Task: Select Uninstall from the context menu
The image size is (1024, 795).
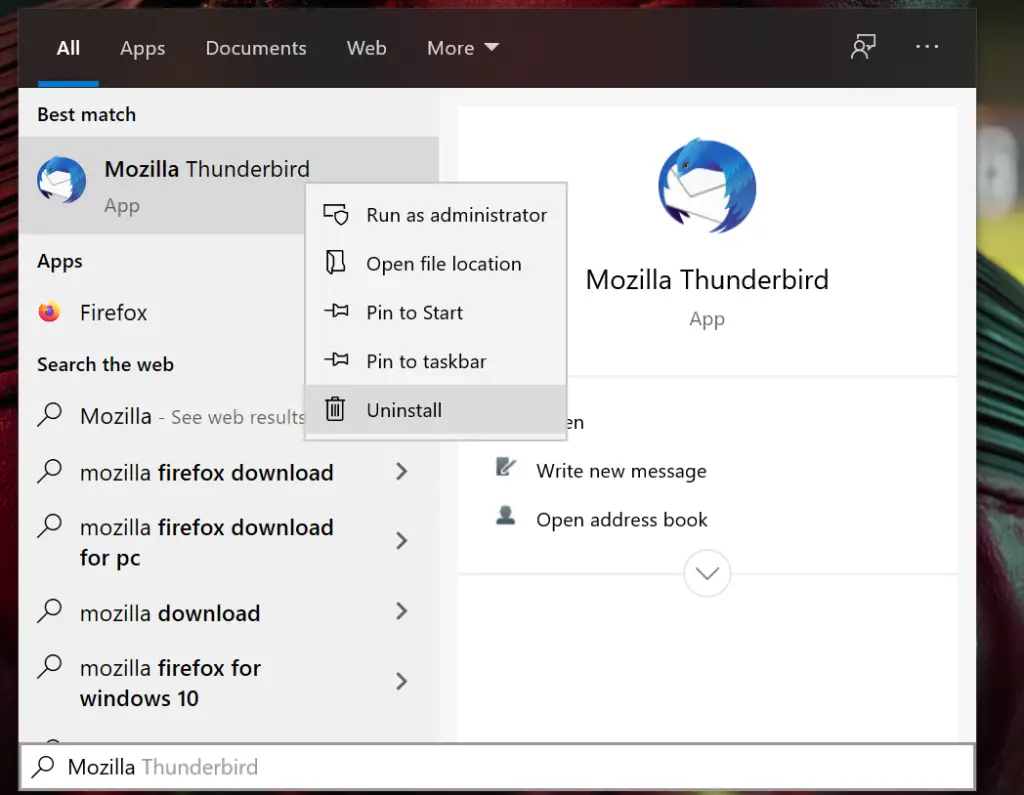Action: click(x=436, y=410)
